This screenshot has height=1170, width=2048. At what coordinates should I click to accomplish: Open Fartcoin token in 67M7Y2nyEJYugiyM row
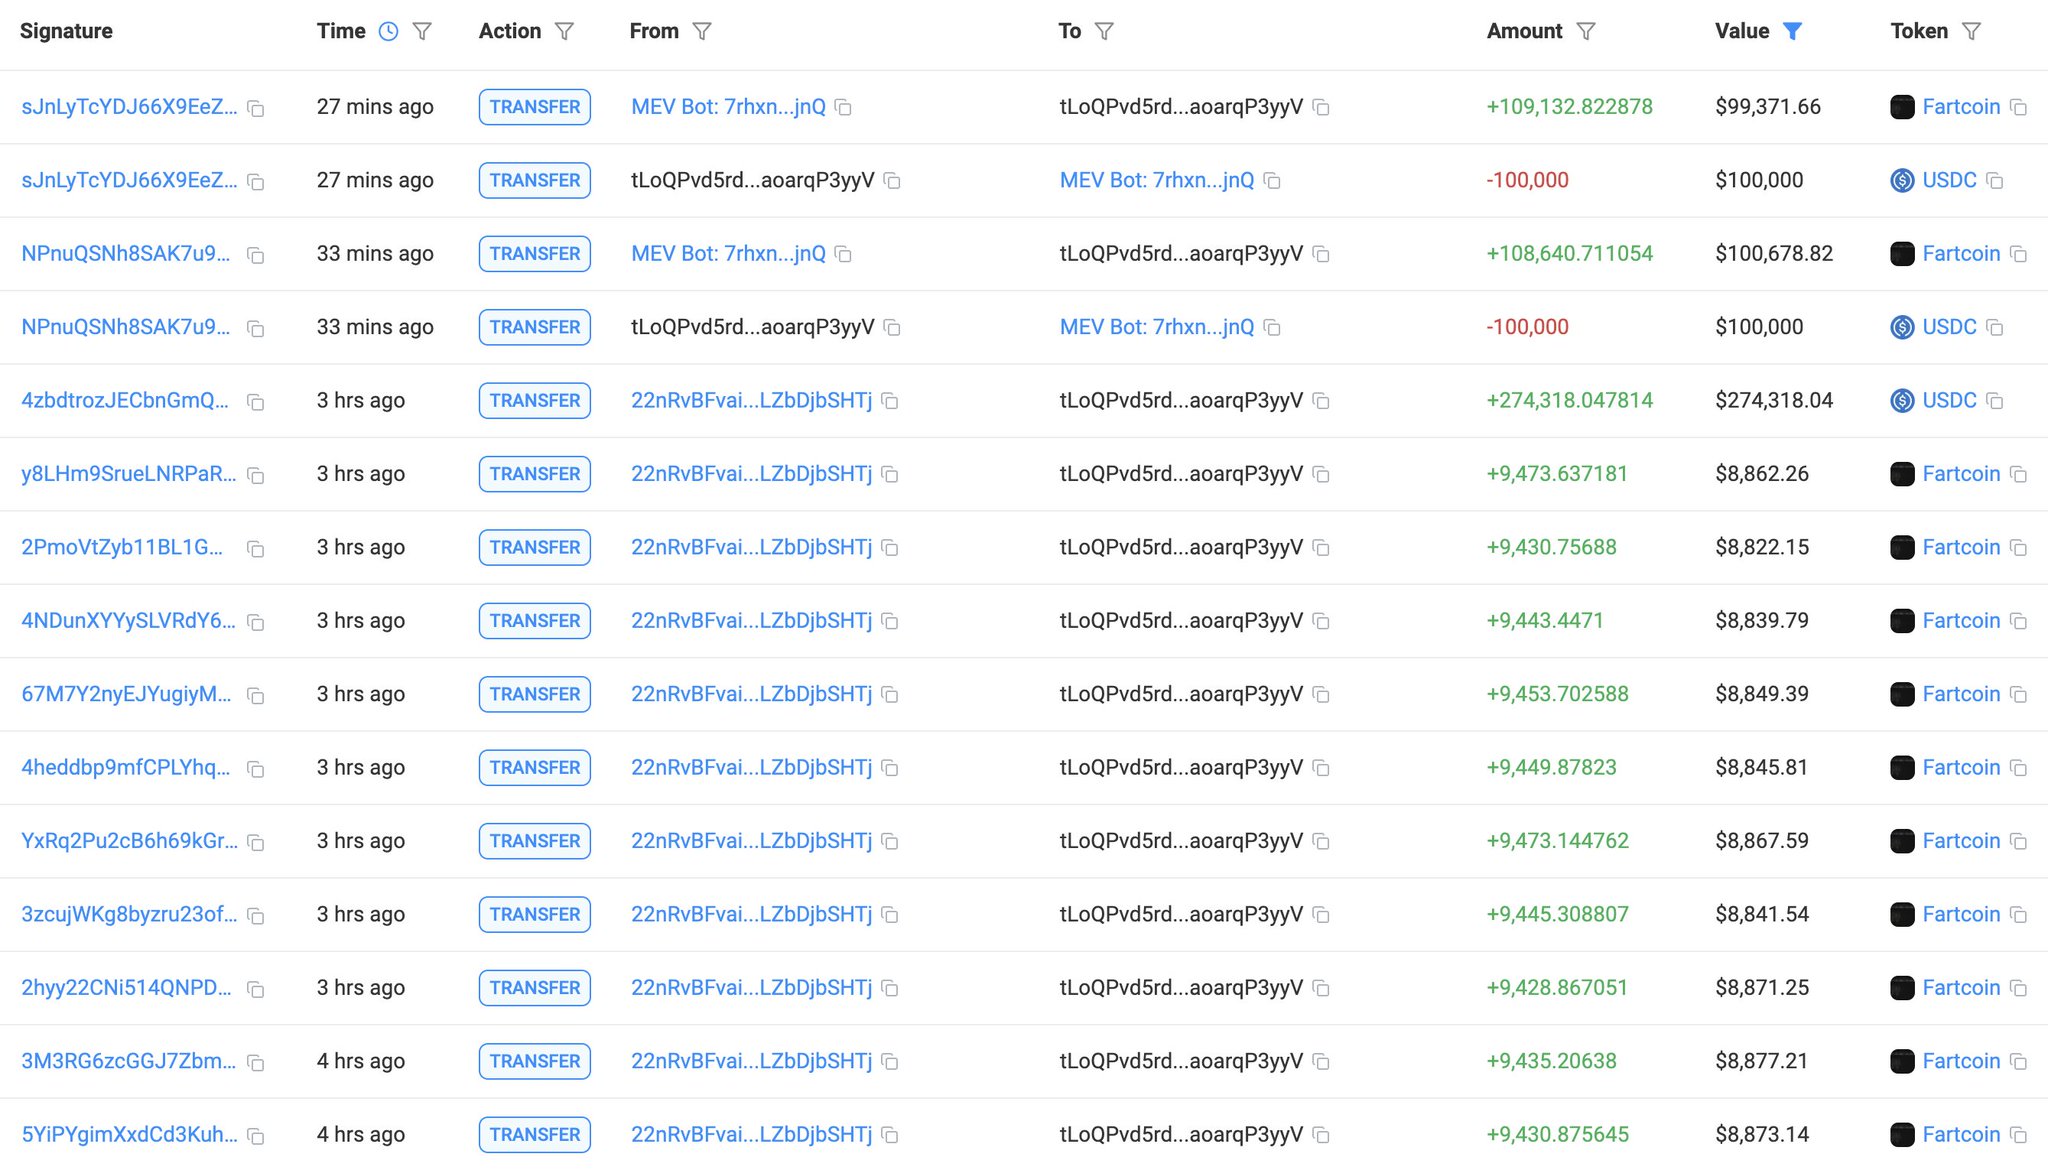pos(1961,694)
